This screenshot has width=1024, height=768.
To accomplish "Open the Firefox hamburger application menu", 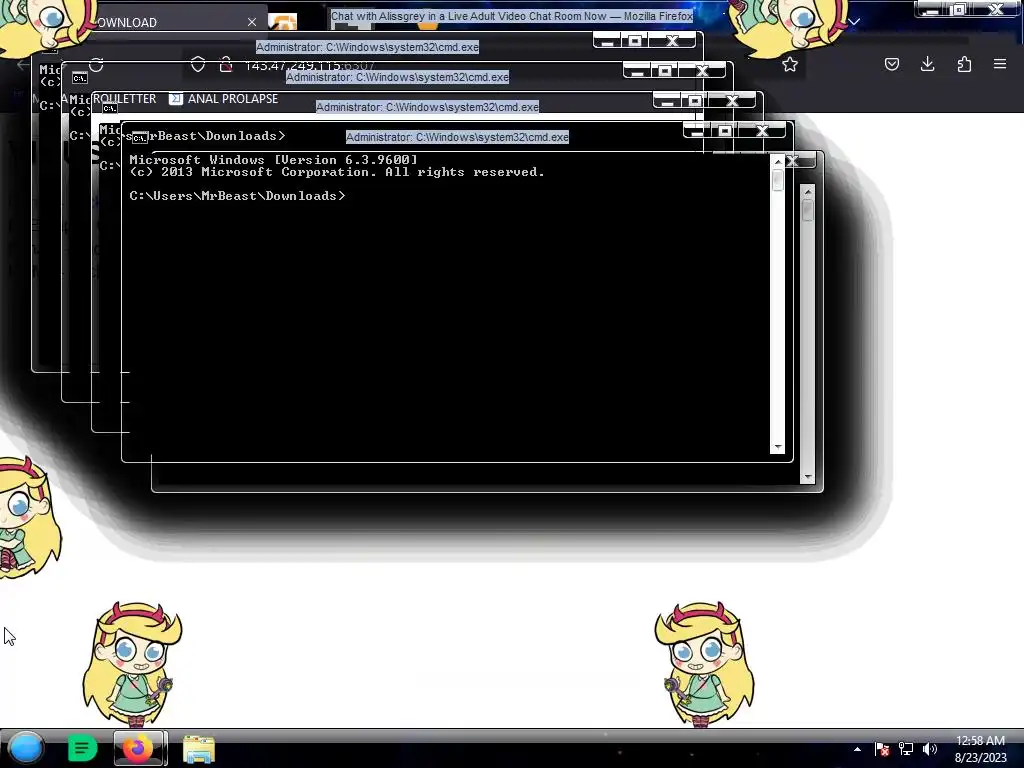I will click(1000, 64).
